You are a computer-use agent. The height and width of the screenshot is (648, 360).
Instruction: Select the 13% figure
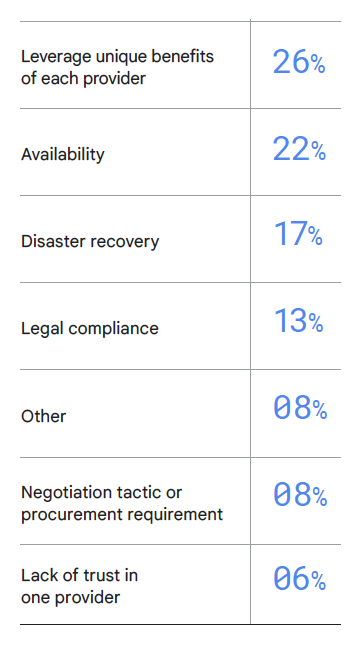click(x=298, y=321)
